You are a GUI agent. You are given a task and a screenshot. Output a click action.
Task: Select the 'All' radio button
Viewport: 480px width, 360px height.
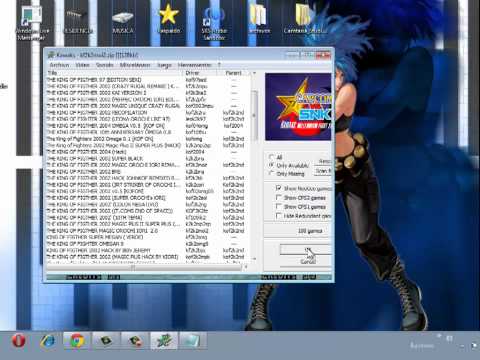271,157
